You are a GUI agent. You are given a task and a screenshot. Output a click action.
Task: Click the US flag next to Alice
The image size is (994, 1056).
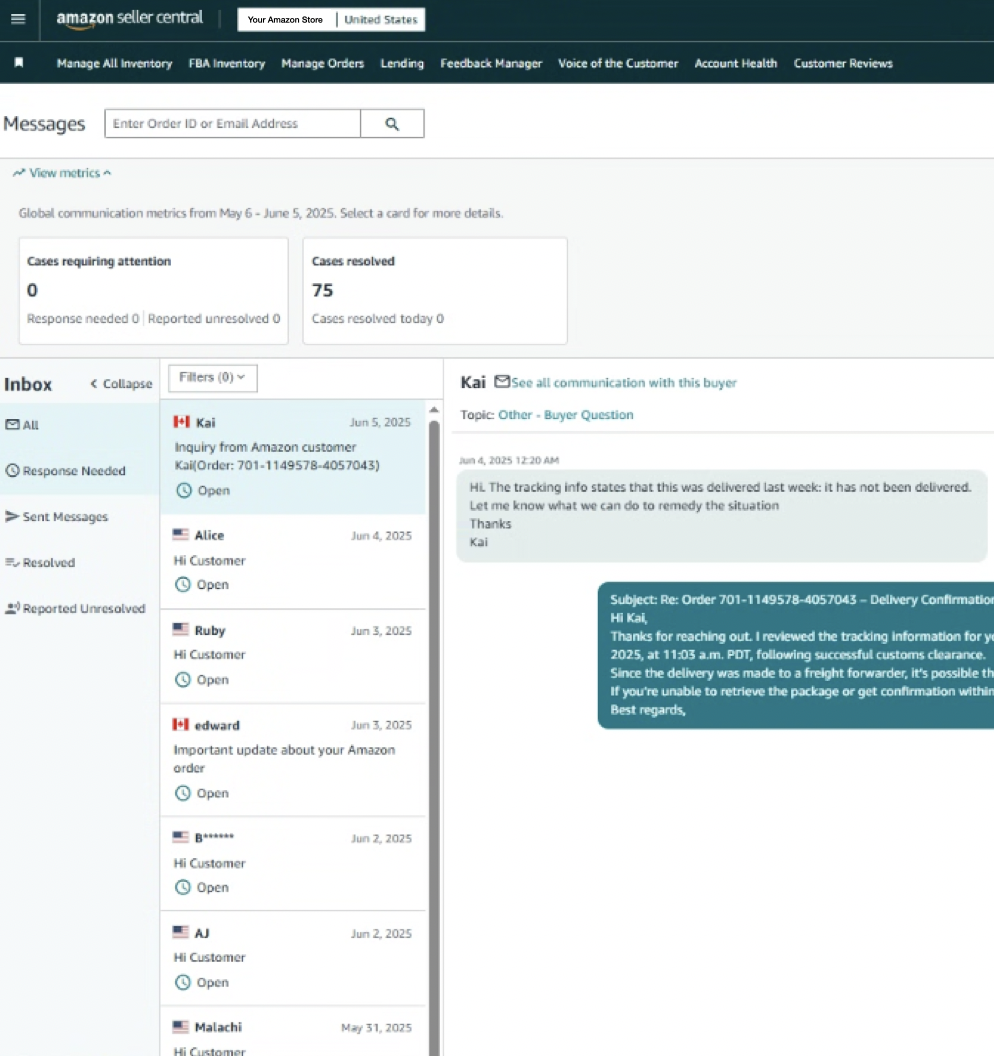point(180,534)
